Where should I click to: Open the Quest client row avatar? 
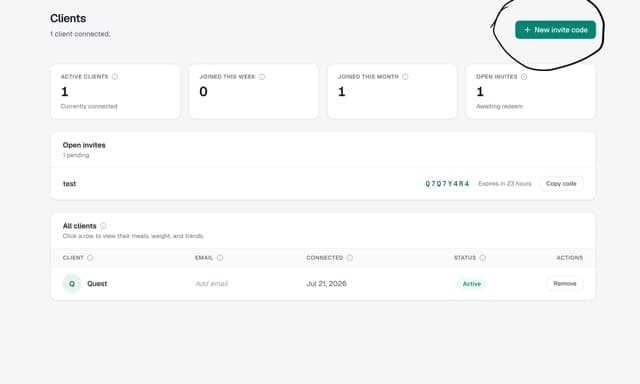(x=72, y=284)
